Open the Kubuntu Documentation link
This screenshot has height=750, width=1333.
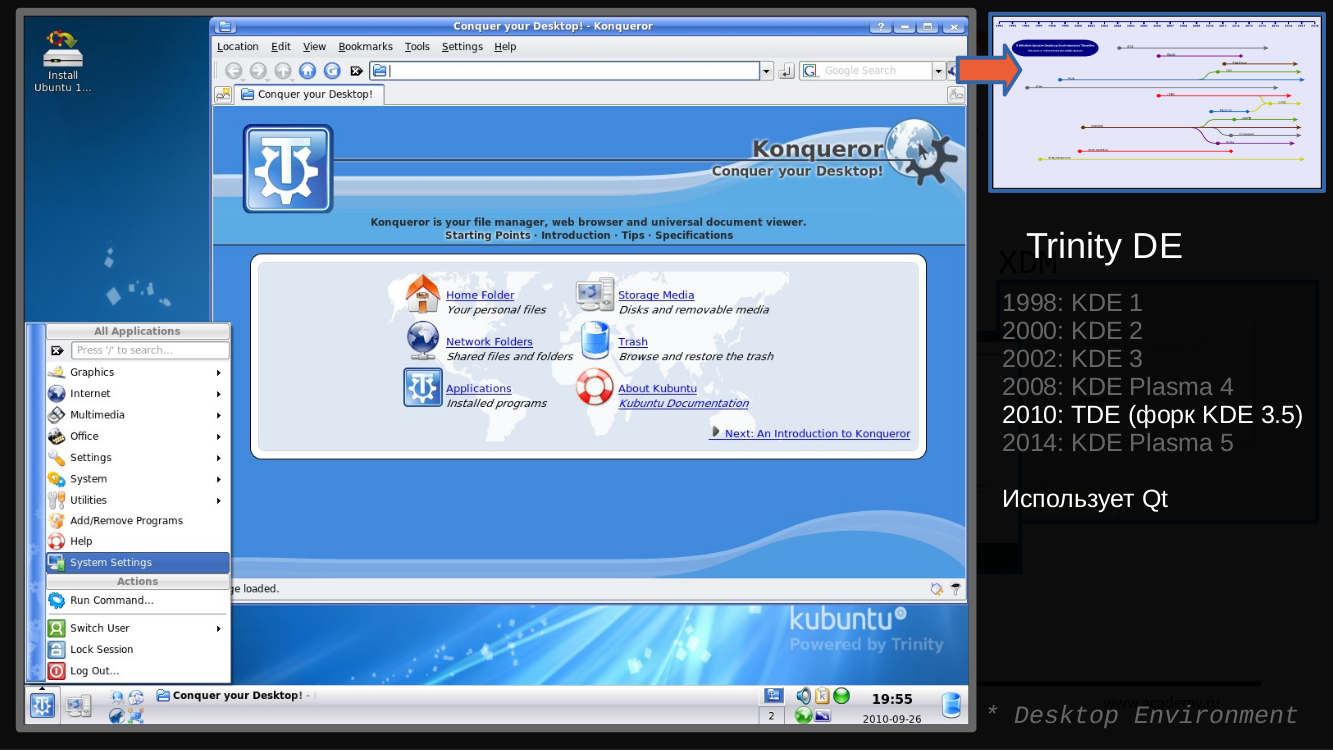(684, 404)
